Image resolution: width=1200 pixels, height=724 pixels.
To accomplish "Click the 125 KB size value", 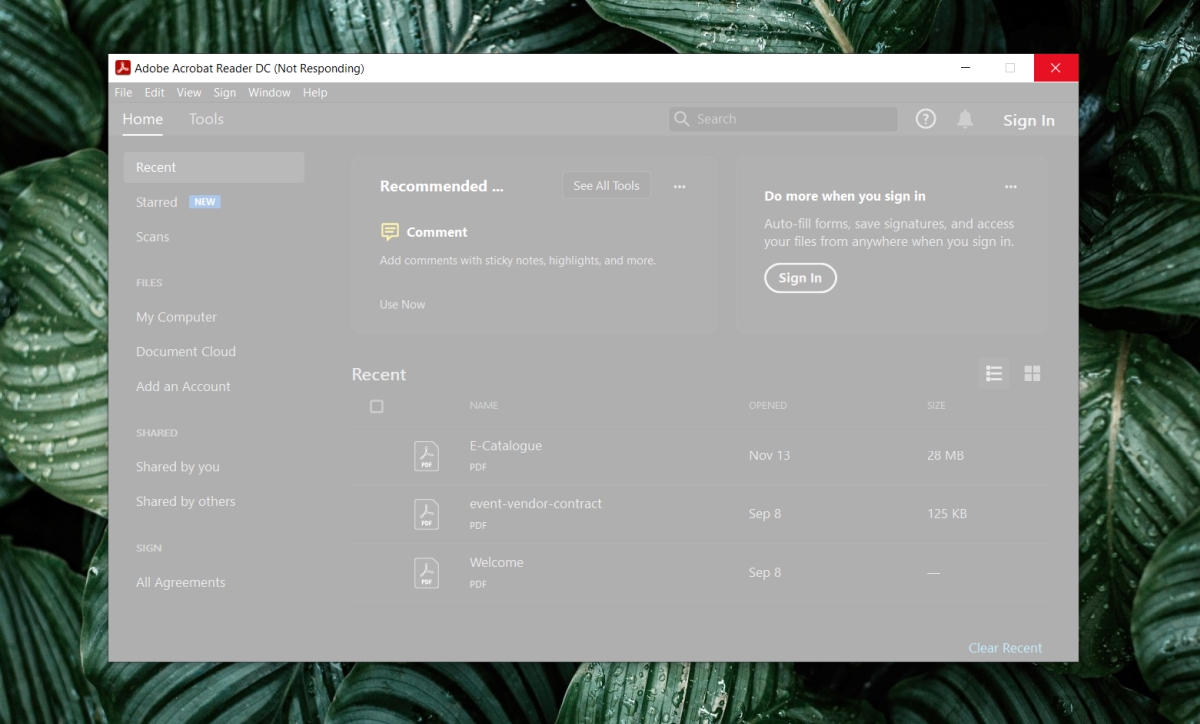I will point(947,514).
